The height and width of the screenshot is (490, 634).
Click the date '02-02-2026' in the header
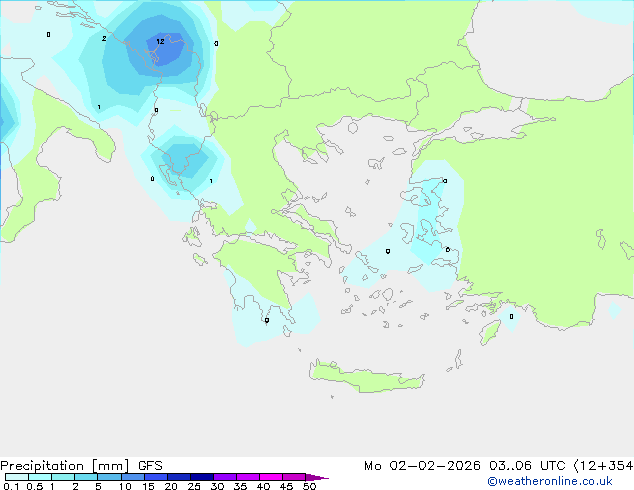click(x=435, y=466)
